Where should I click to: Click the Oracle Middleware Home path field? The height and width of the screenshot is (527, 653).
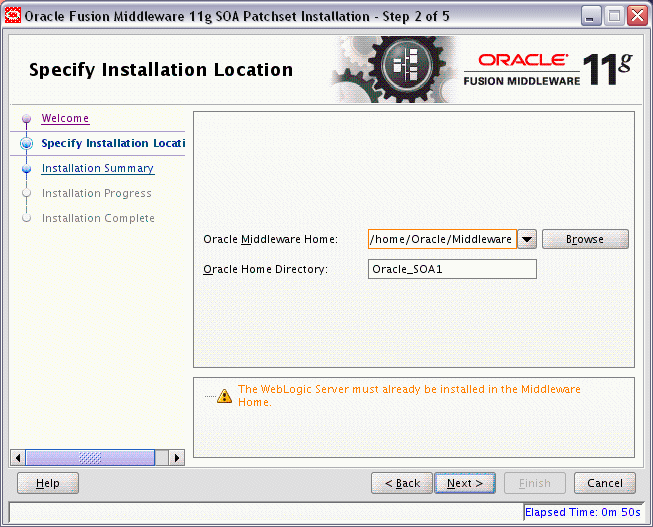[442, 239]
